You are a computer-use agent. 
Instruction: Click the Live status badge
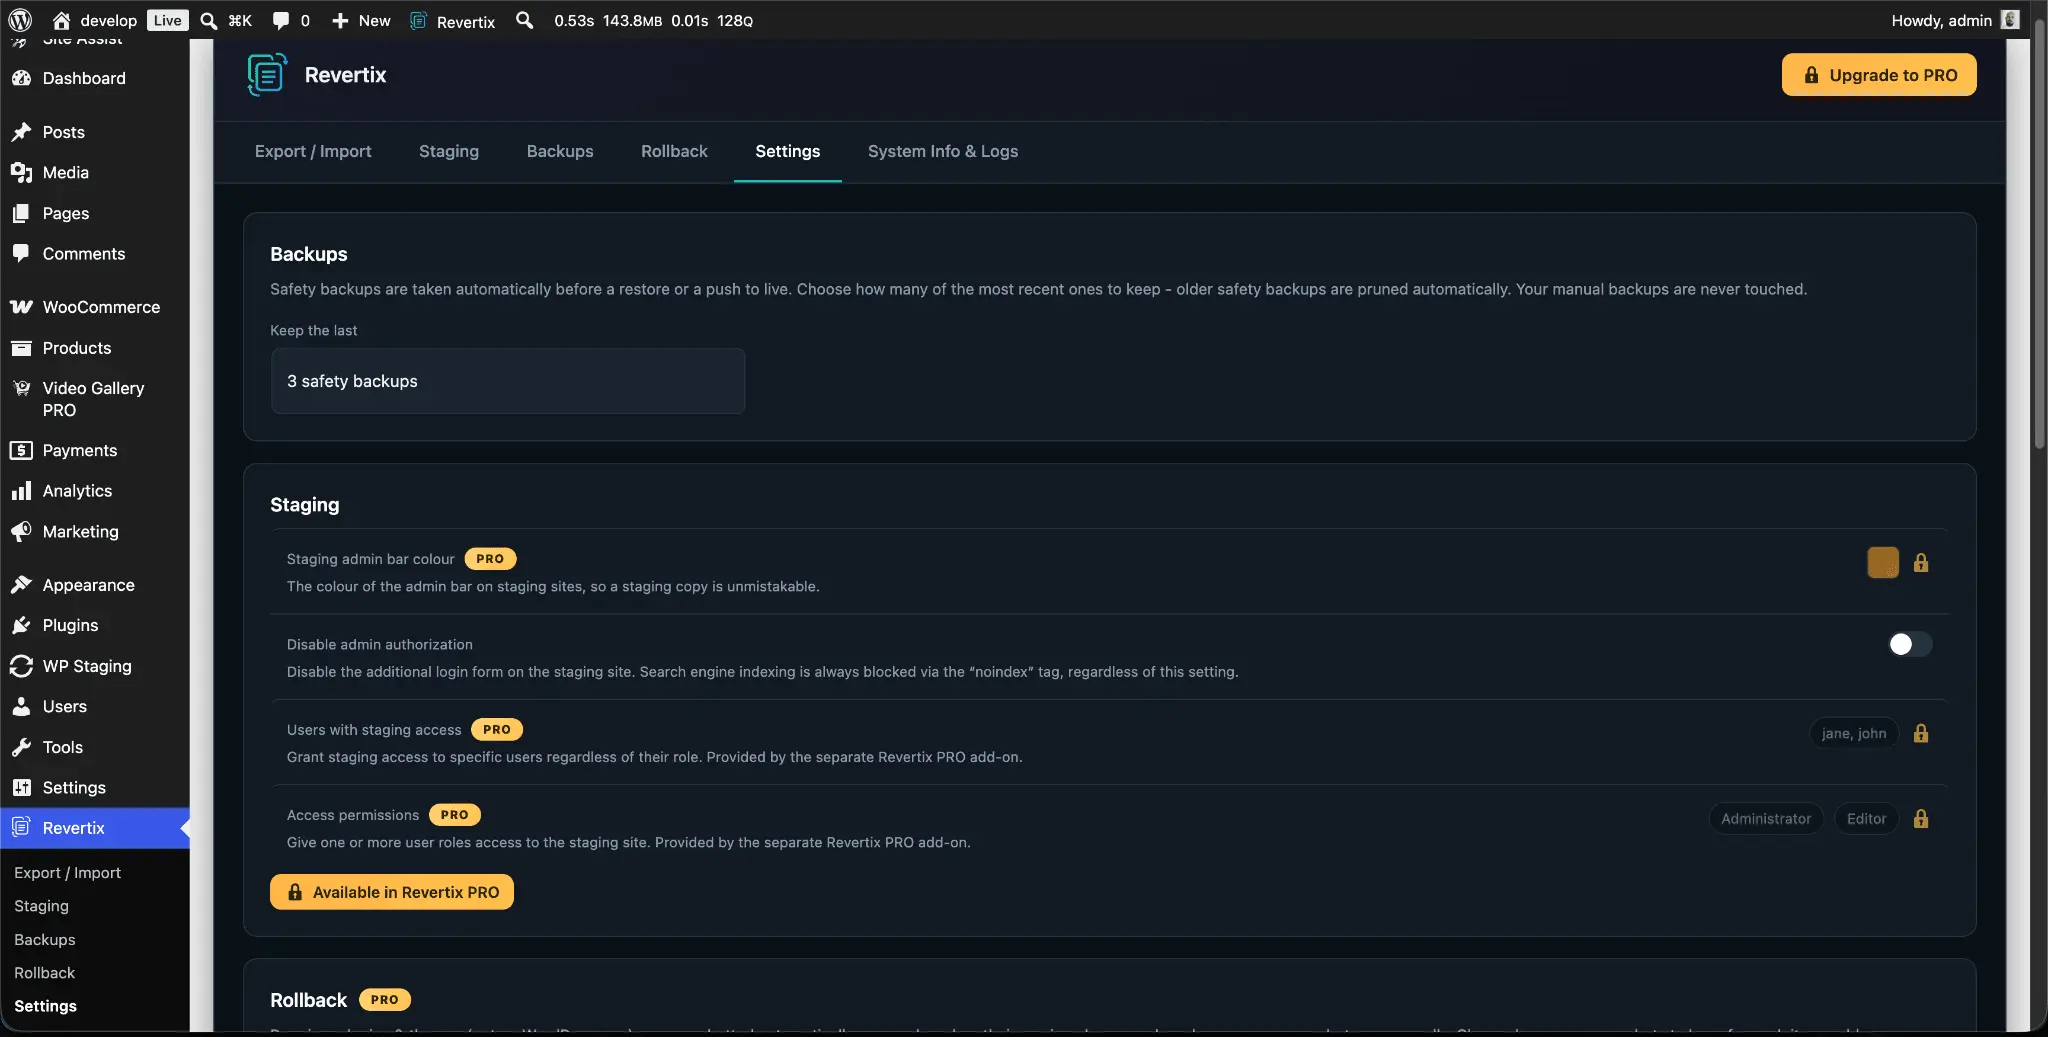click(167, 20)
